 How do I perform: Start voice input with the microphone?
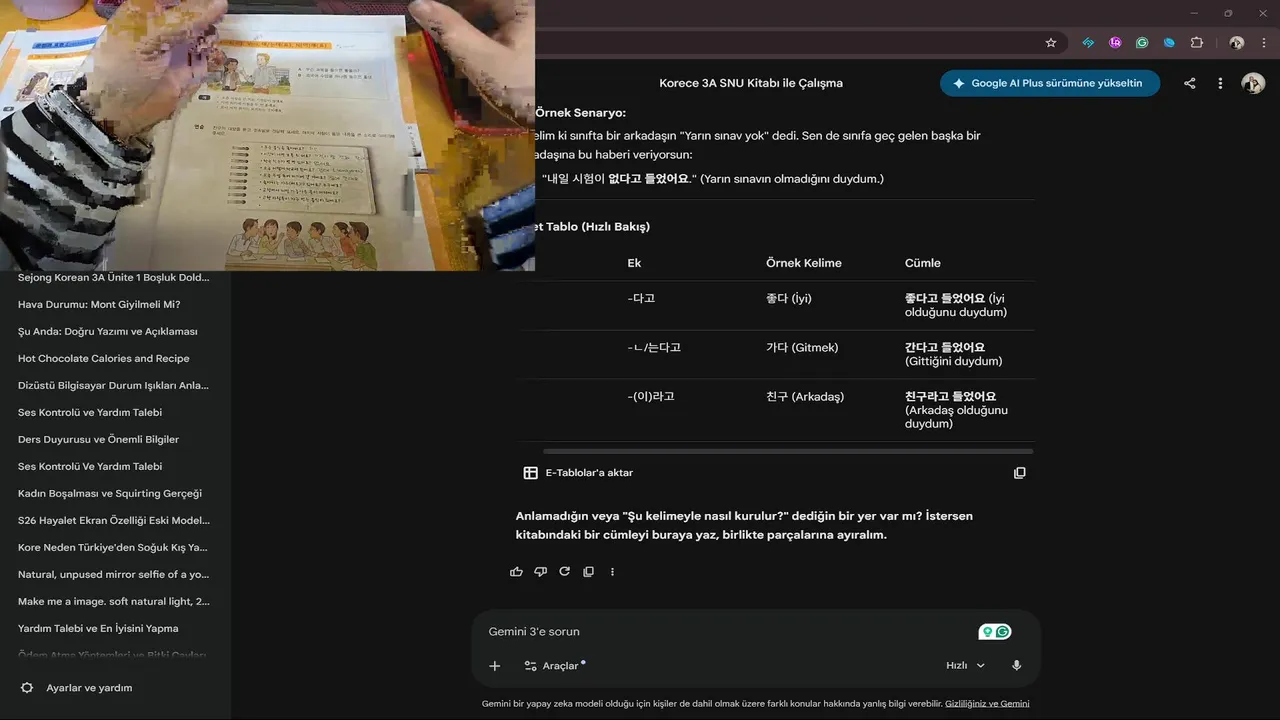1016,666
